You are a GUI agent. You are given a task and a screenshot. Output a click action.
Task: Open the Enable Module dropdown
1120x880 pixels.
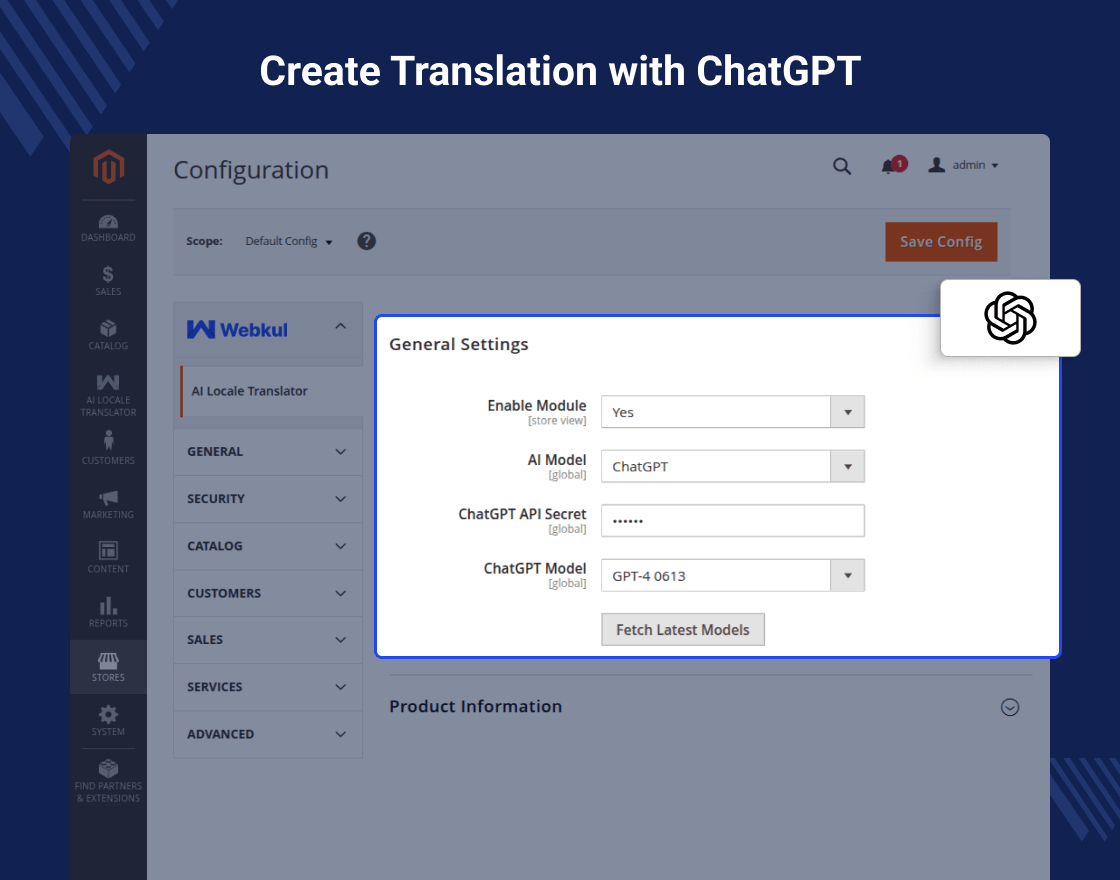pos(732,412)
